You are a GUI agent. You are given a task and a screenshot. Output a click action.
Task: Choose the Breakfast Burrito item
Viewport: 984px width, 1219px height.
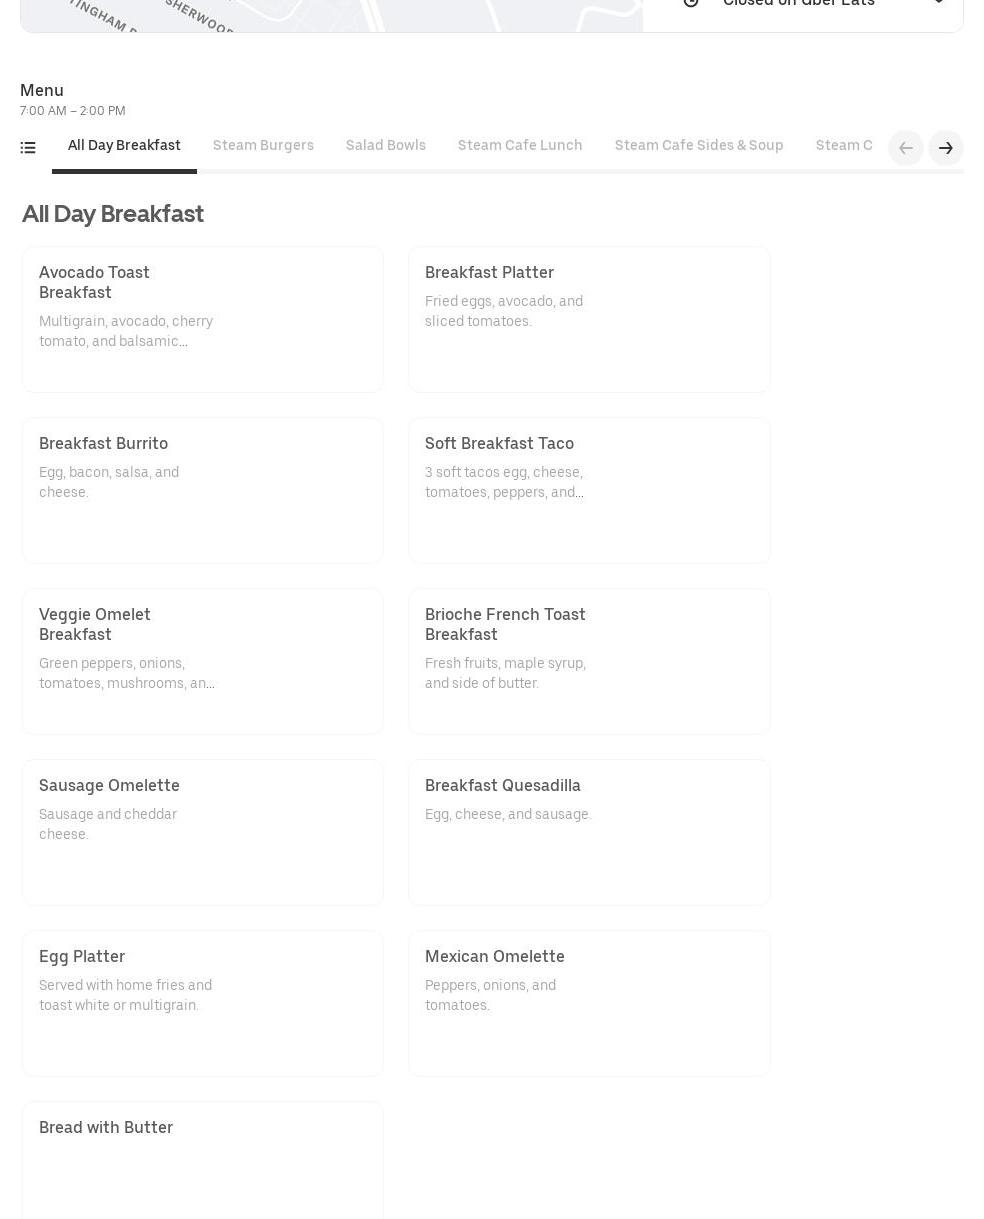pyautogui.click(x=202, y=490)
